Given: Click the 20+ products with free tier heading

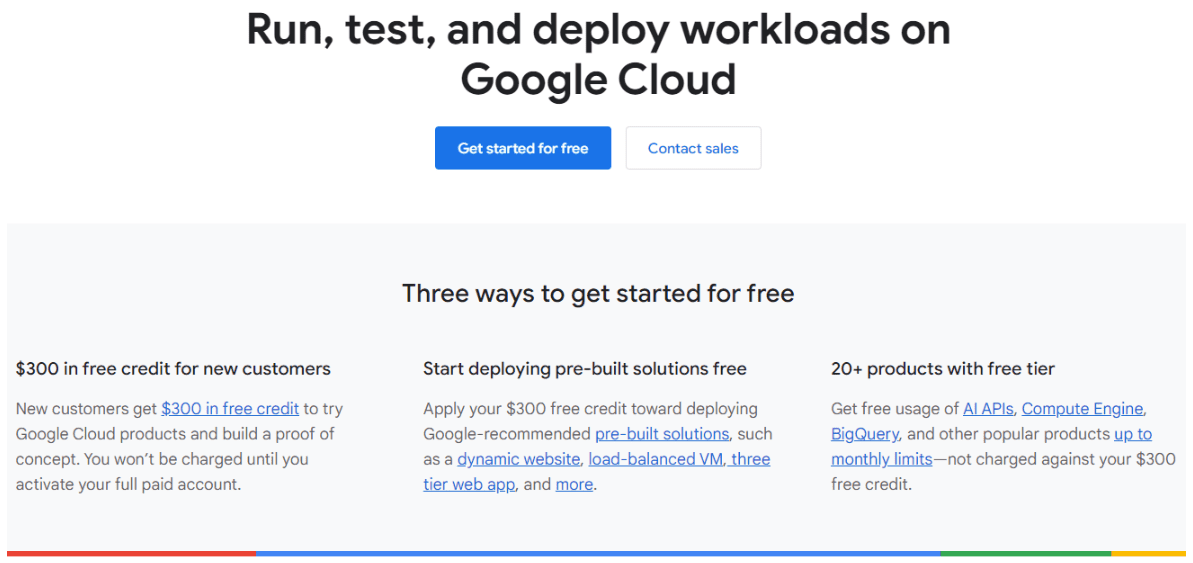Looking at the screenshot, I should point(943,369).
